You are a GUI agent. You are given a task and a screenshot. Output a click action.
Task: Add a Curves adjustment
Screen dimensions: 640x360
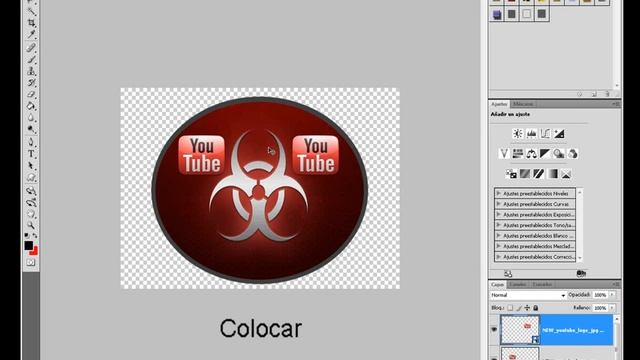point(545,133)
